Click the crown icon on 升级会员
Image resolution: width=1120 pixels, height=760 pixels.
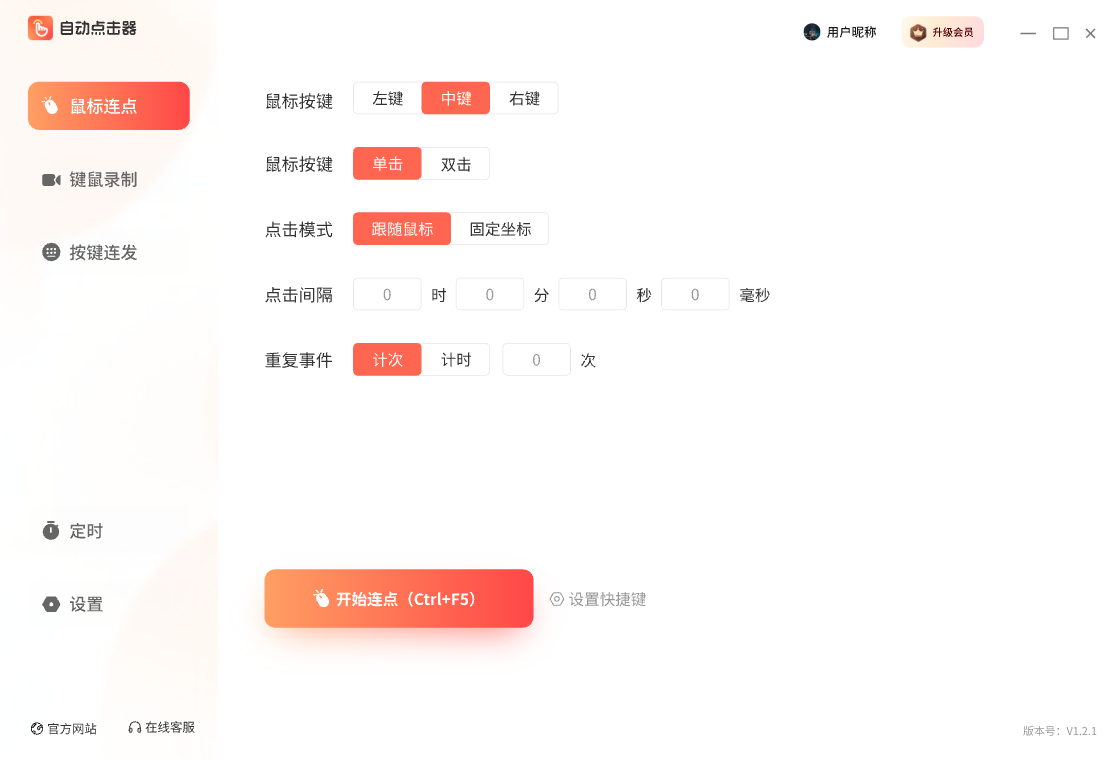coord(918,32)
